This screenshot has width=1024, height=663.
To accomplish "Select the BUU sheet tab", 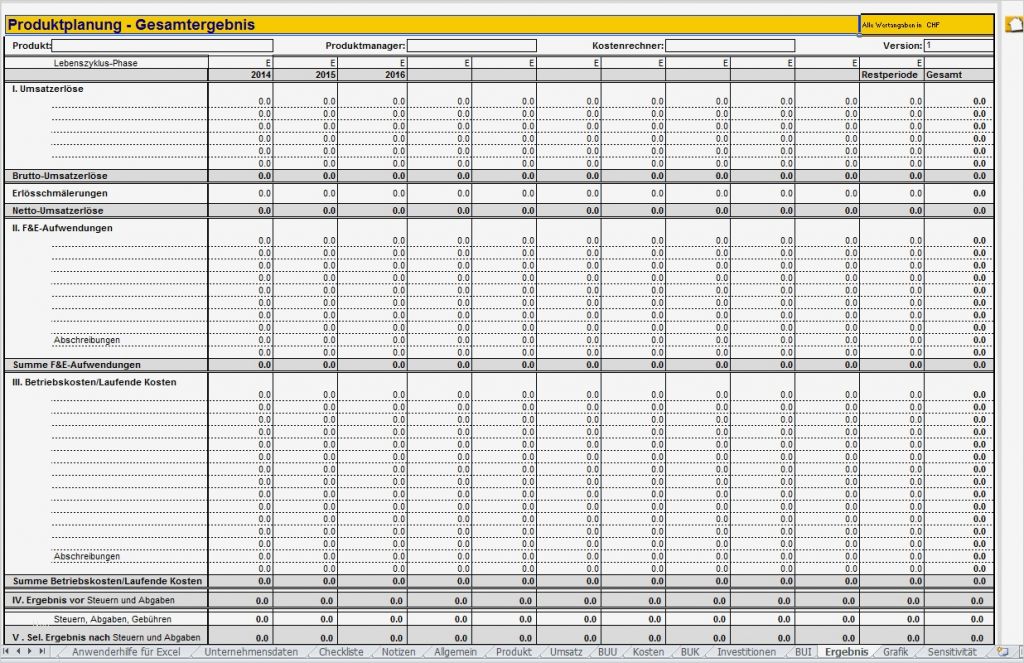I will [x=607, y=652].
